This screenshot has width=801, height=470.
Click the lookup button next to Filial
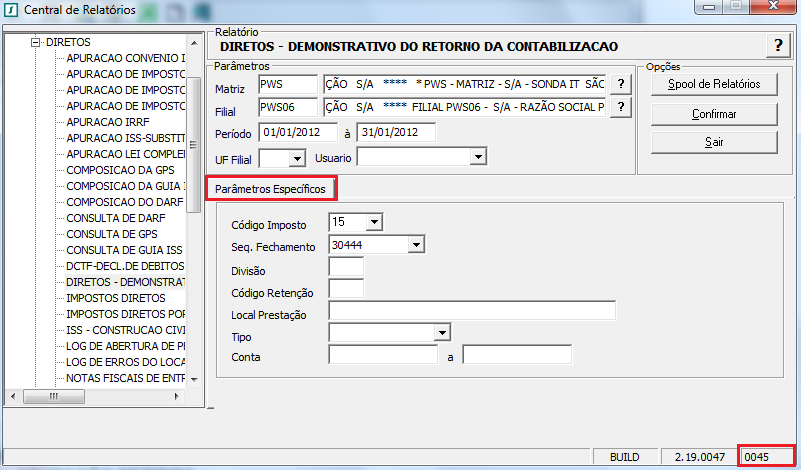[621, 107]
